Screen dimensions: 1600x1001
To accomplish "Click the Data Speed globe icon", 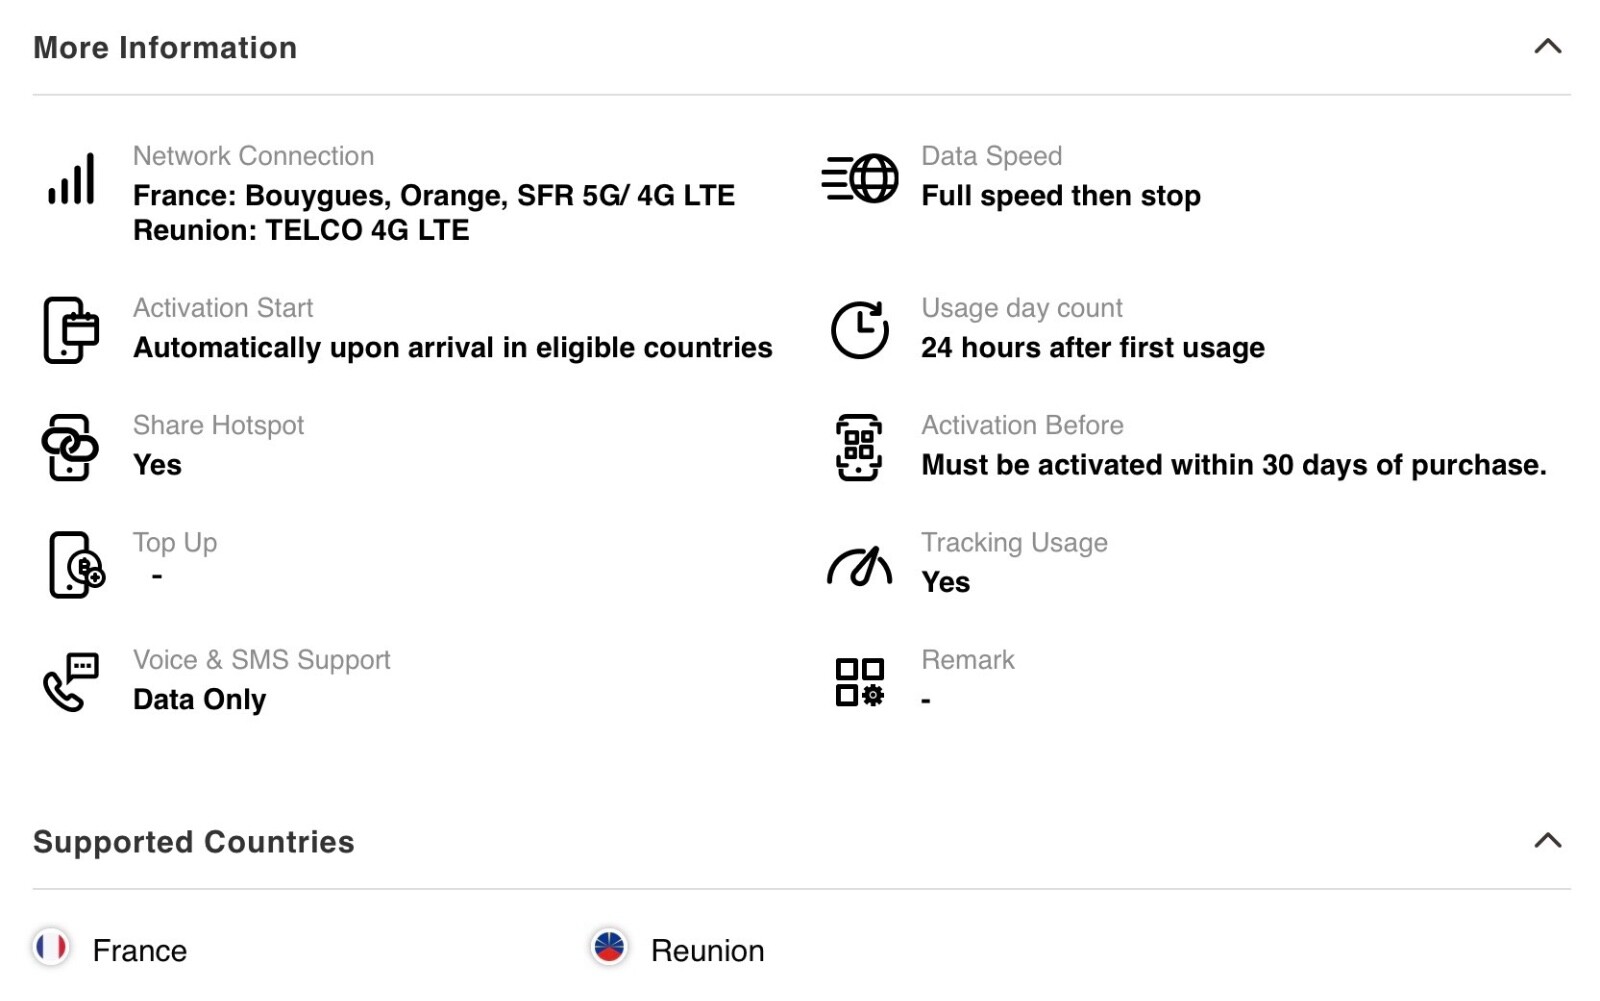I will coord(859,179).
